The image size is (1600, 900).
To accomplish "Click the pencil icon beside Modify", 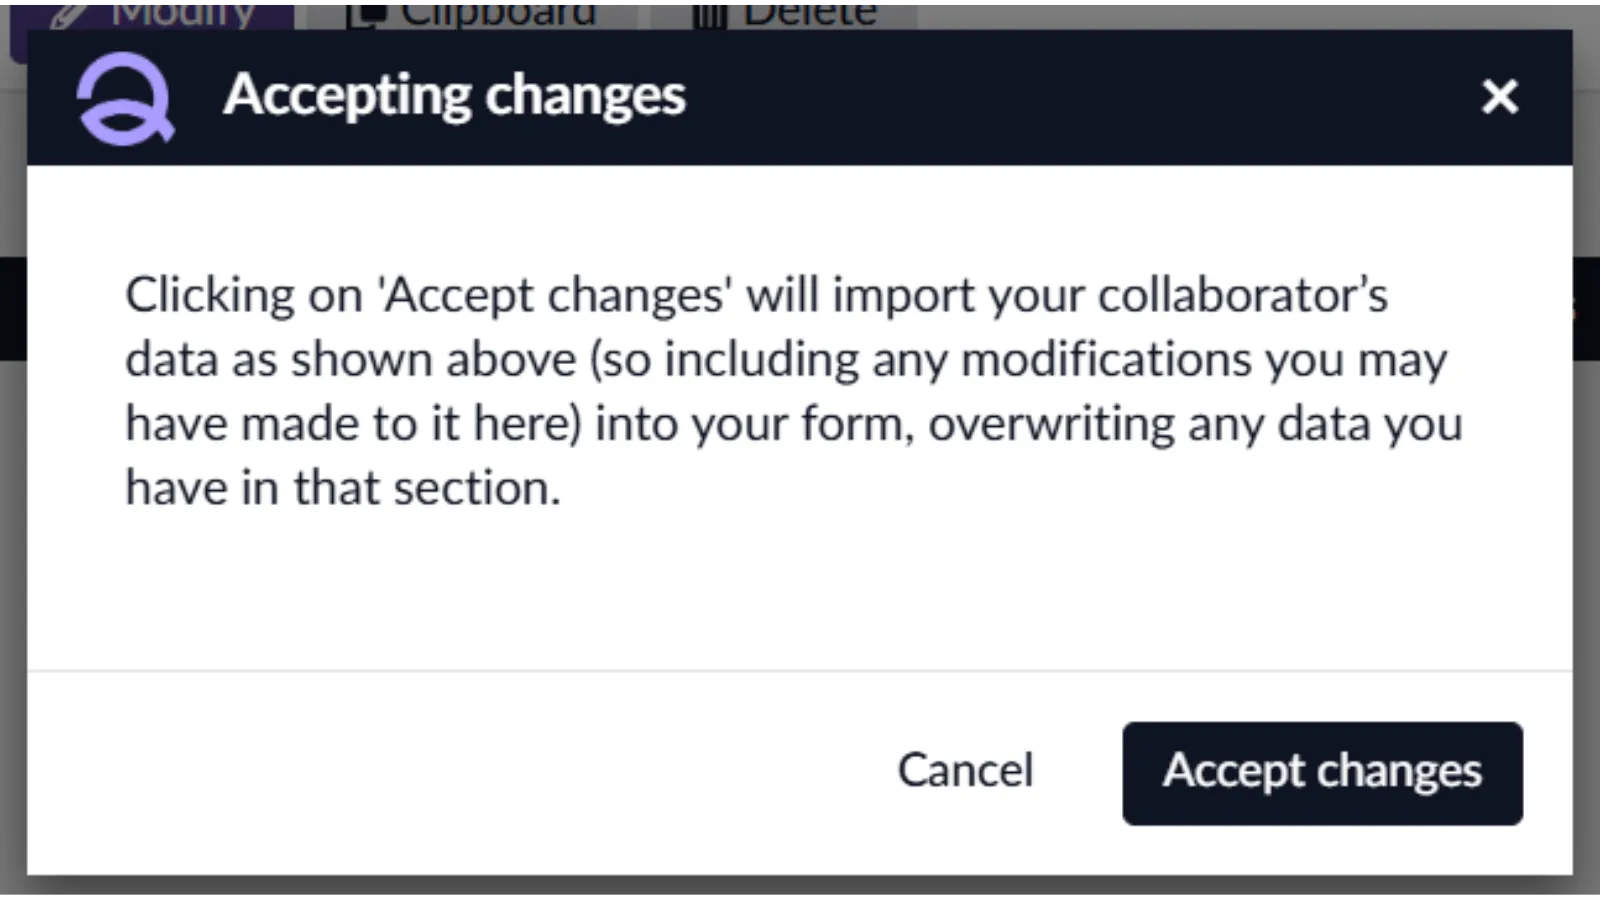I will point(68,14).
